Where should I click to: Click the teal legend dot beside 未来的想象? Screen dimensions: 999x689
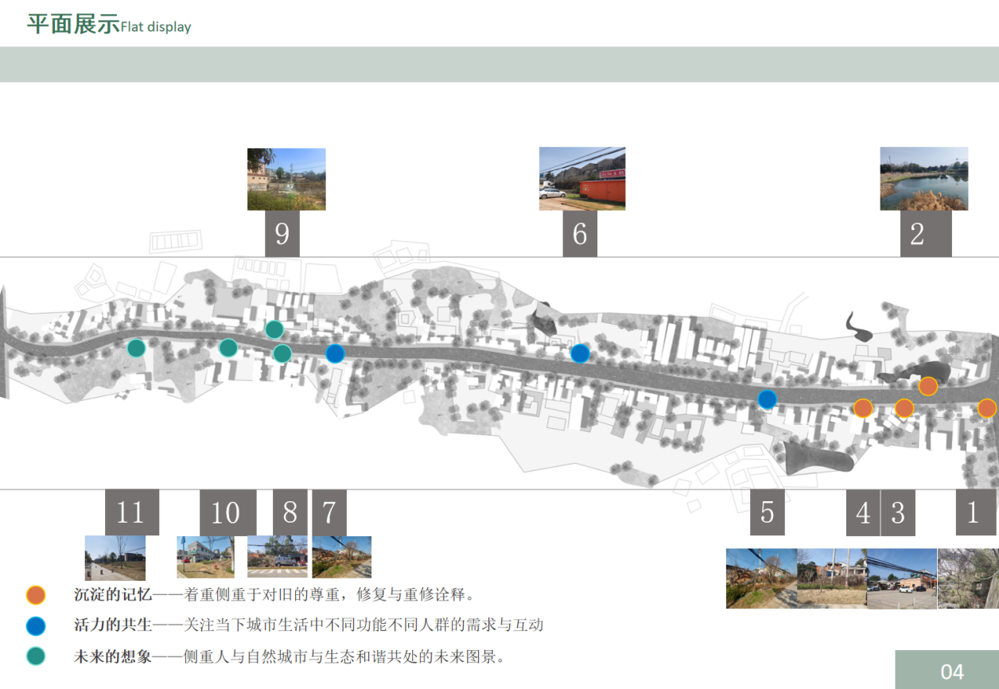tap(36, 656)
